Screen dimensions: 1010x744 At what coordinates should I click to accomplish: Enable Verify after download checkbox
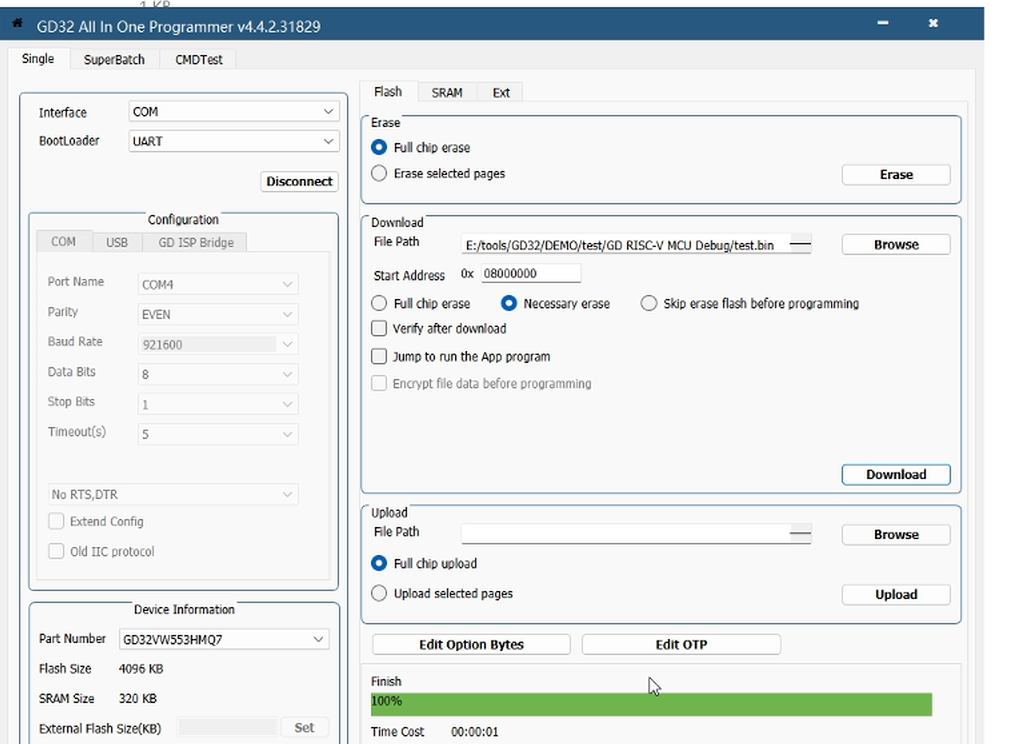click(379, 329)
